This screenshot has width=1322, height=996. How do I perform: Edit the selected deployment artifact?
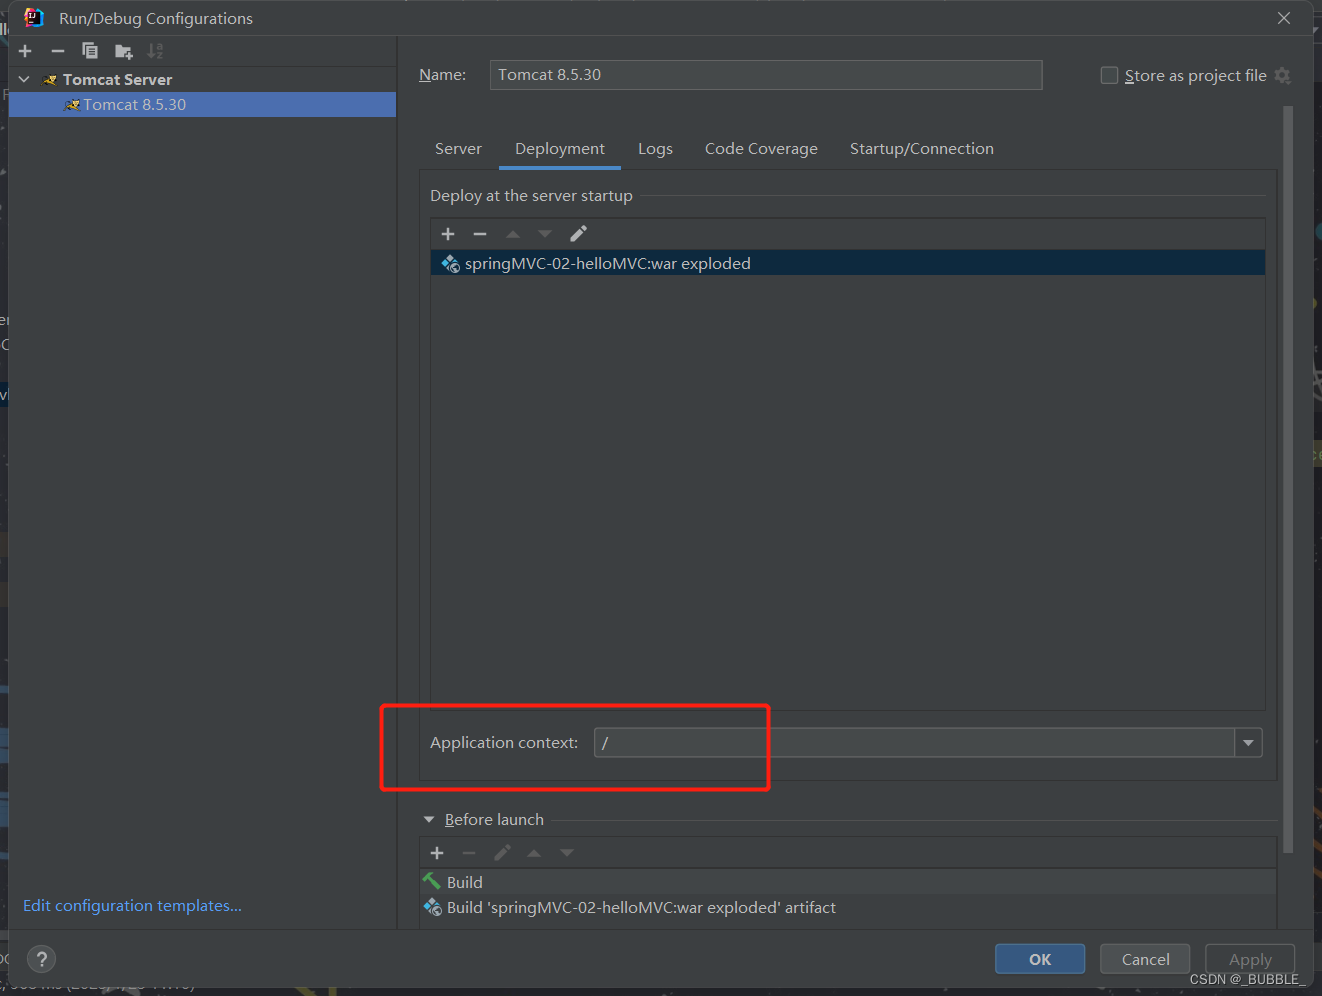pos(578,234)
